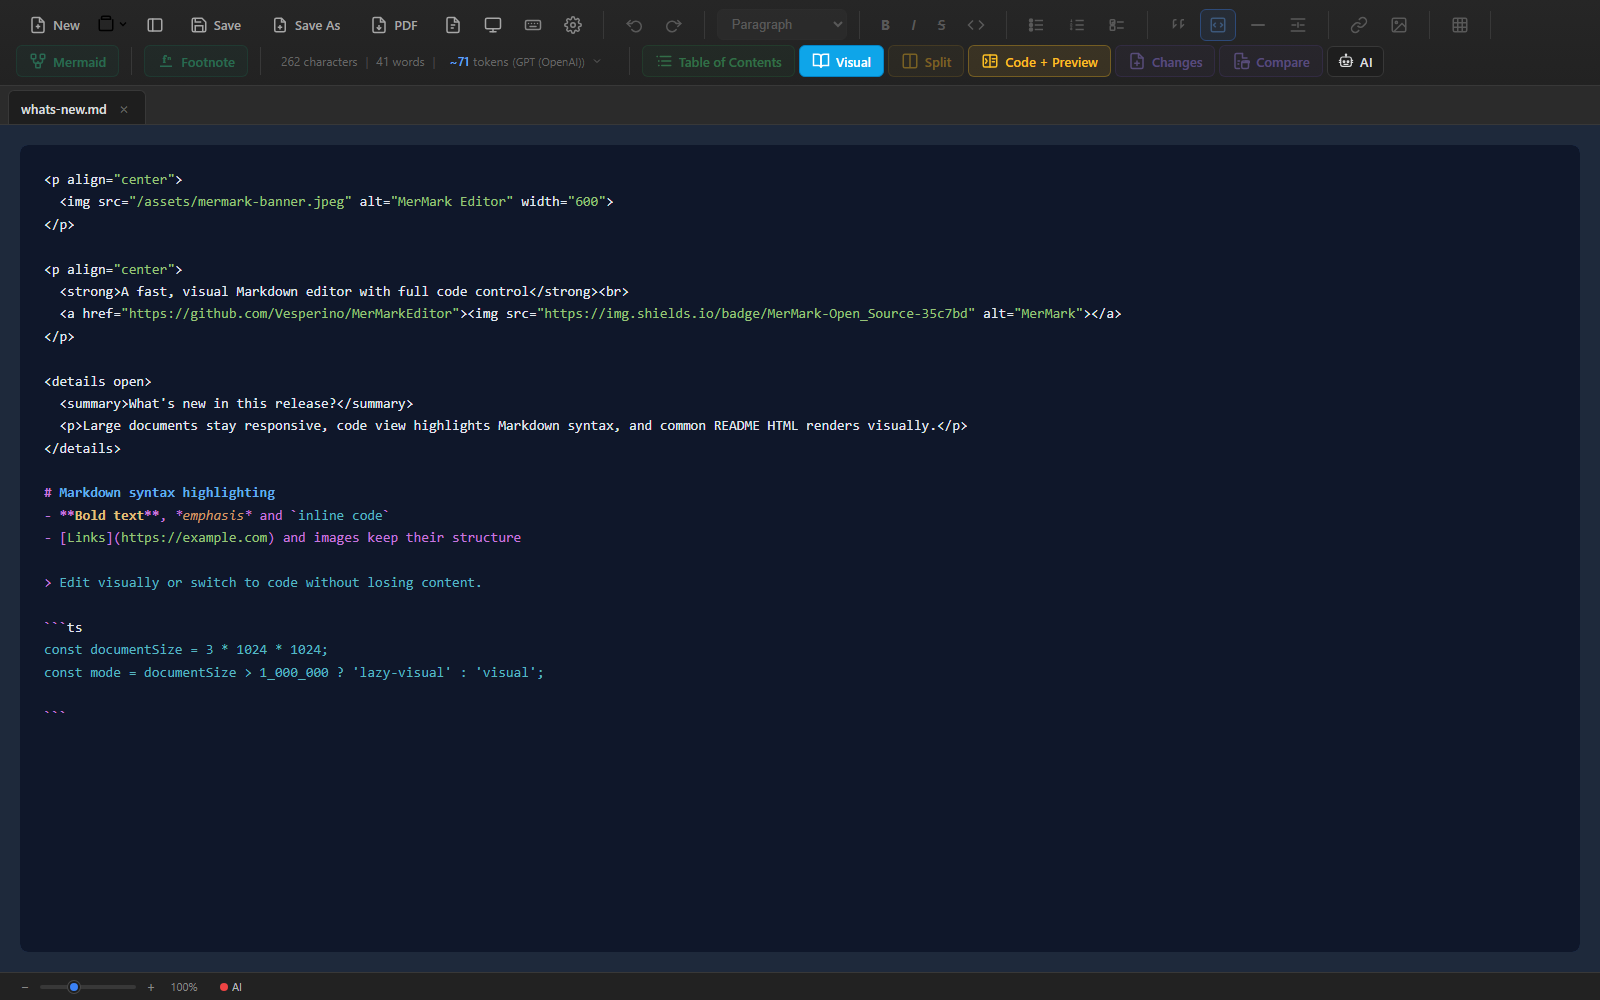1600x1000 pixels.
Task: Undo the last edit
Action: (x=634, y=25)
